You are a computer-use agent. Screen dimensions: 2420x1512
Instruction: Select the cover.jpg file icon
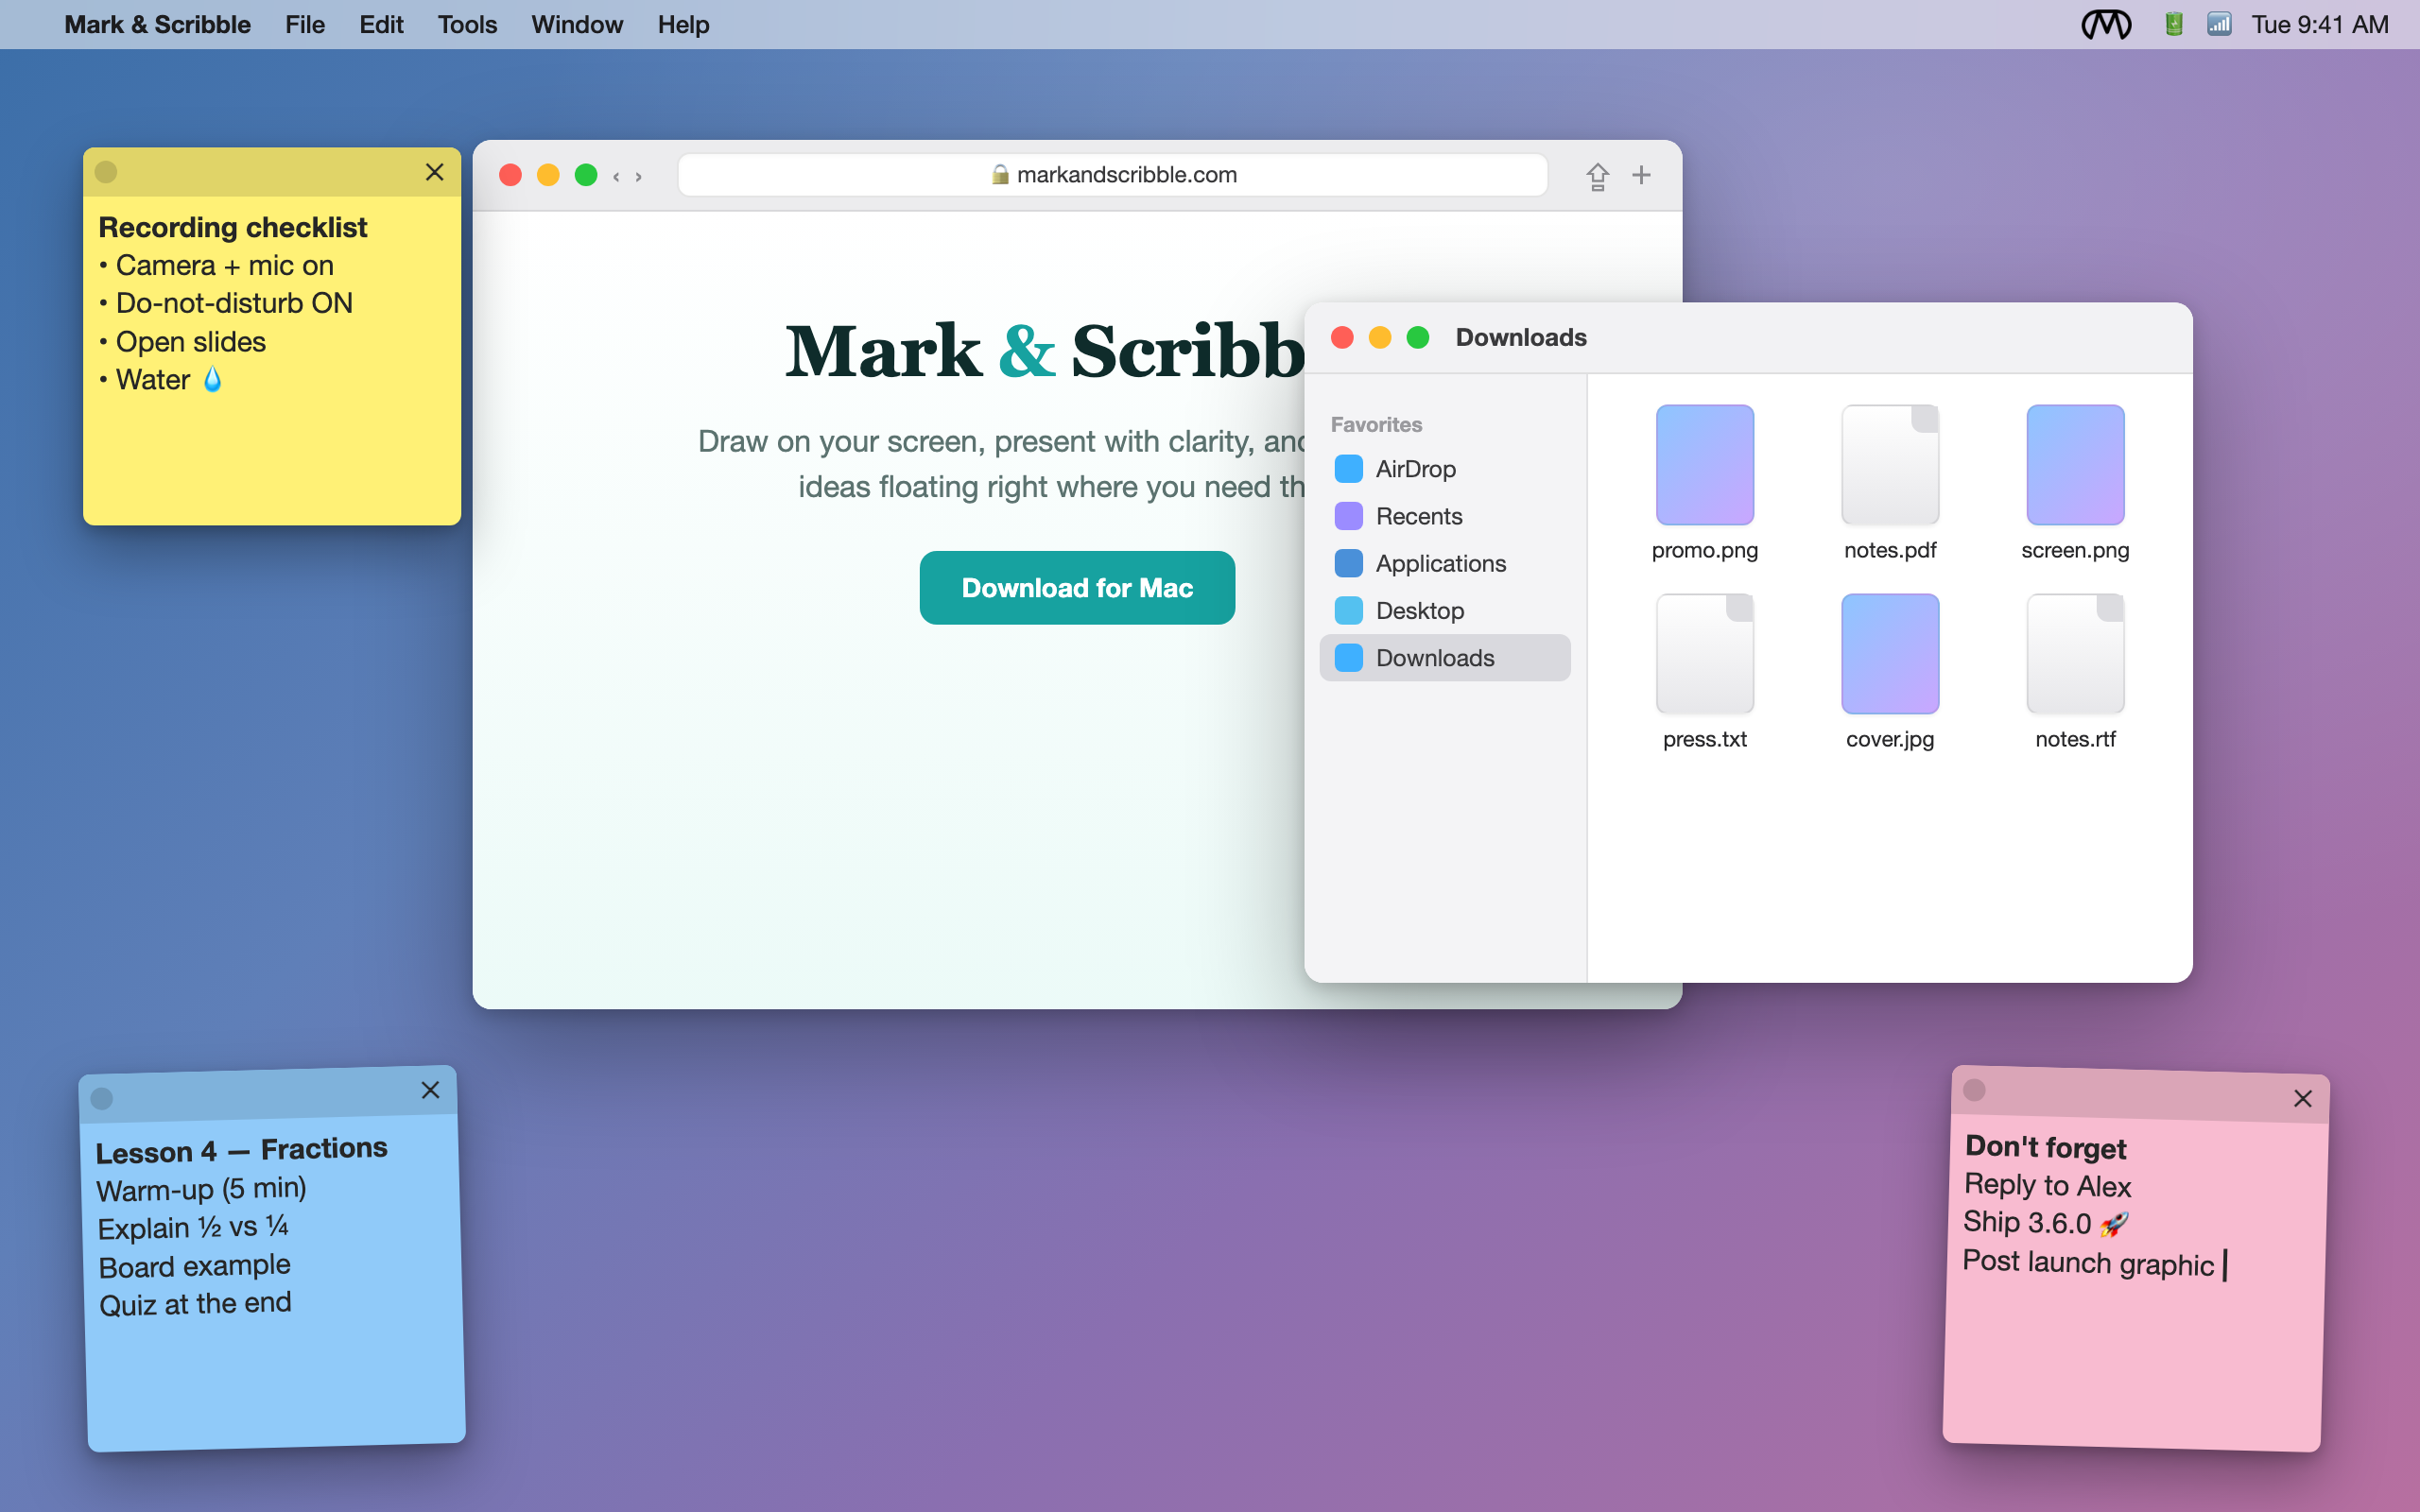[1890, 654]
